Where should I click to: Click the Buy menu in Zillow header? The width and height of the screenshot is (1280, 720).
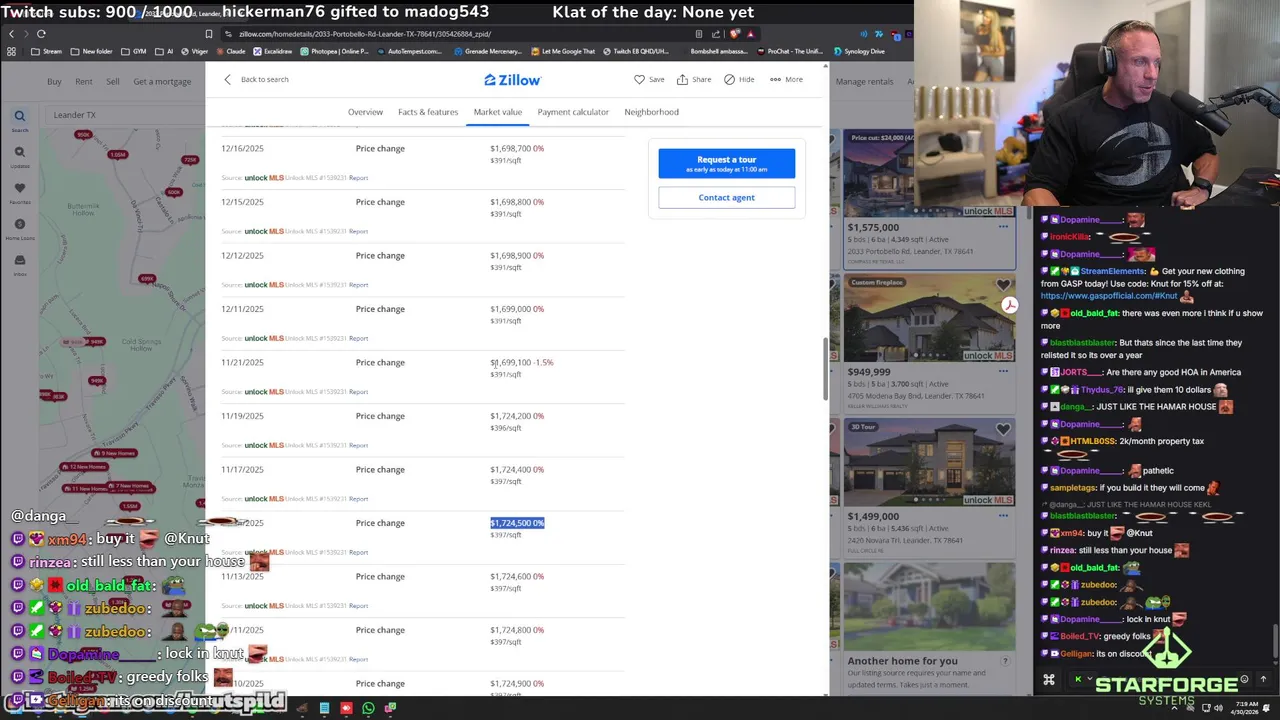click(54, 81)
